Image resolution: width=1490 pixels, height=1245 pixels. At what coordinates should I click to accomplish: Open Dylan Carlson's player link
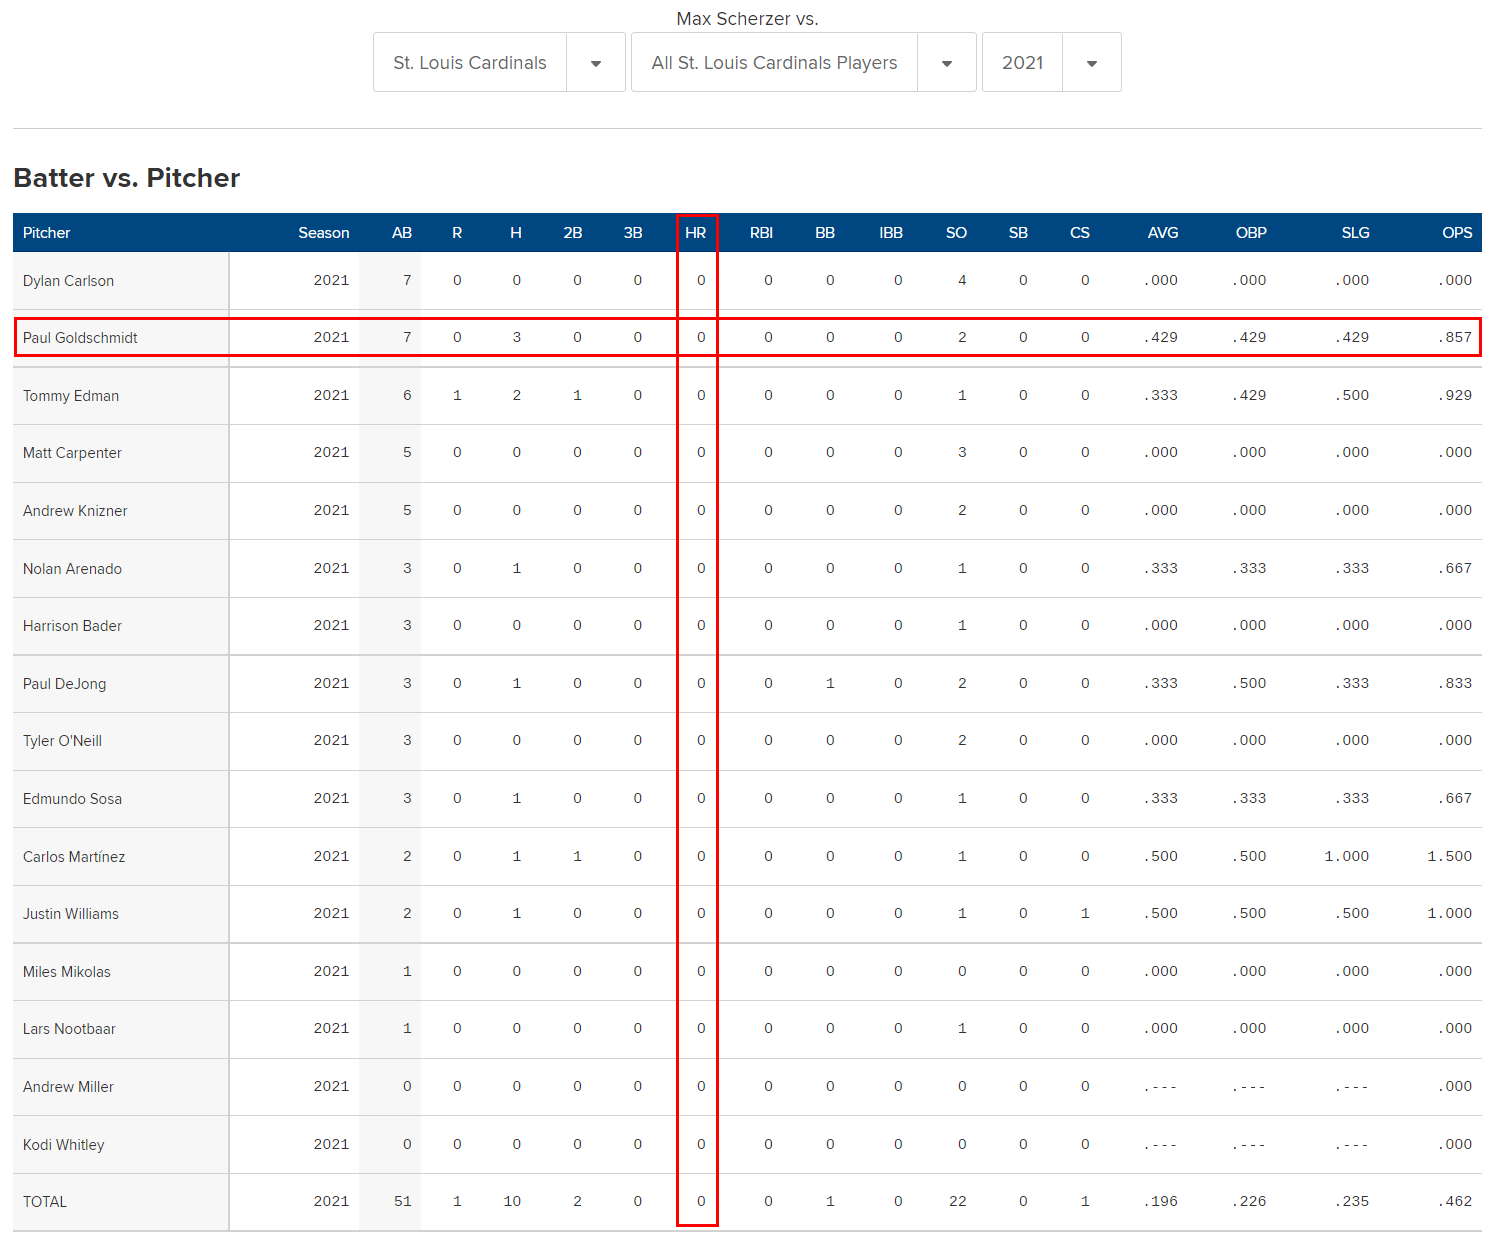tap(68, 281)
